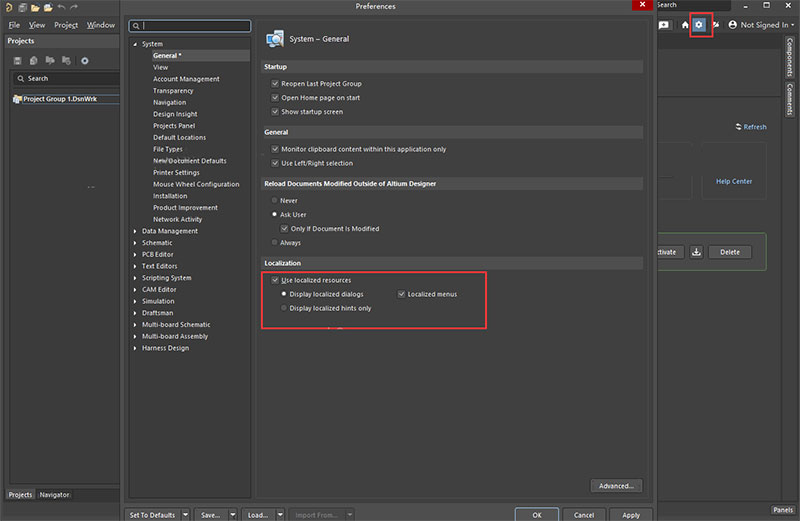The height and width of the screenshot is (521, 800).
Task: Open the Window menu
Action: tap(101, 25)
